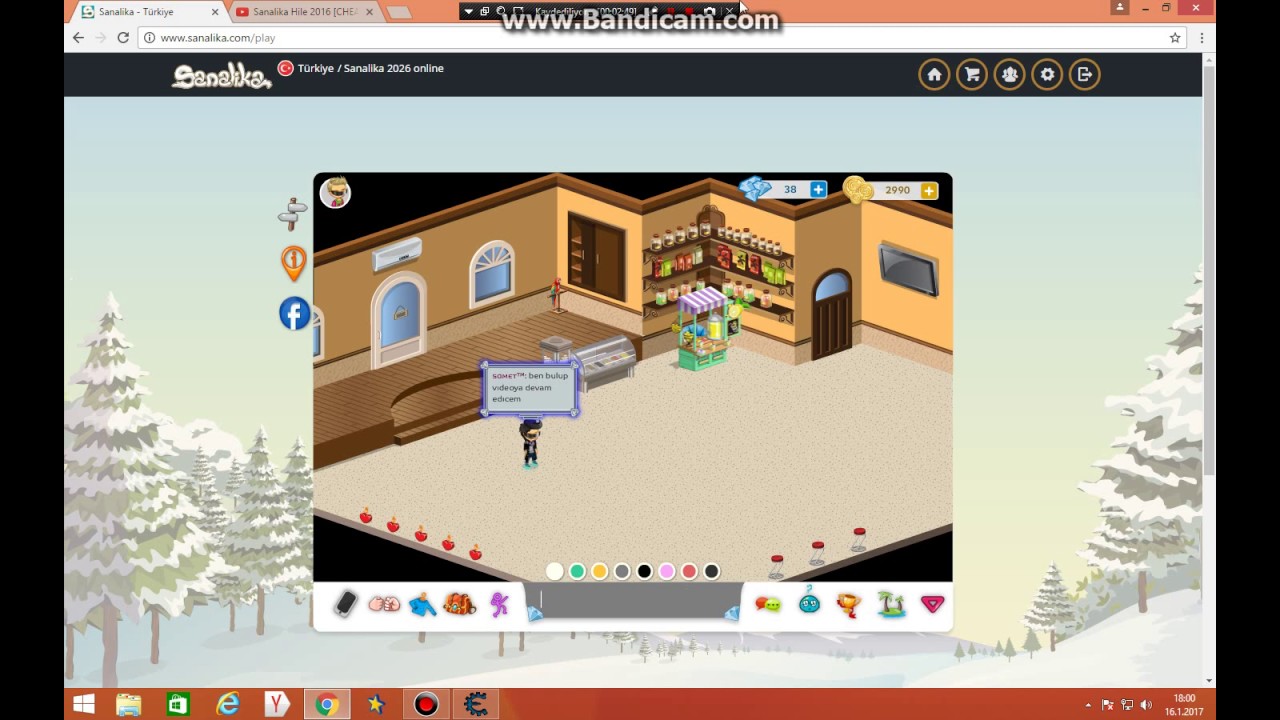Click the coin count showing 2990
1280x720 pixels.
897,190
